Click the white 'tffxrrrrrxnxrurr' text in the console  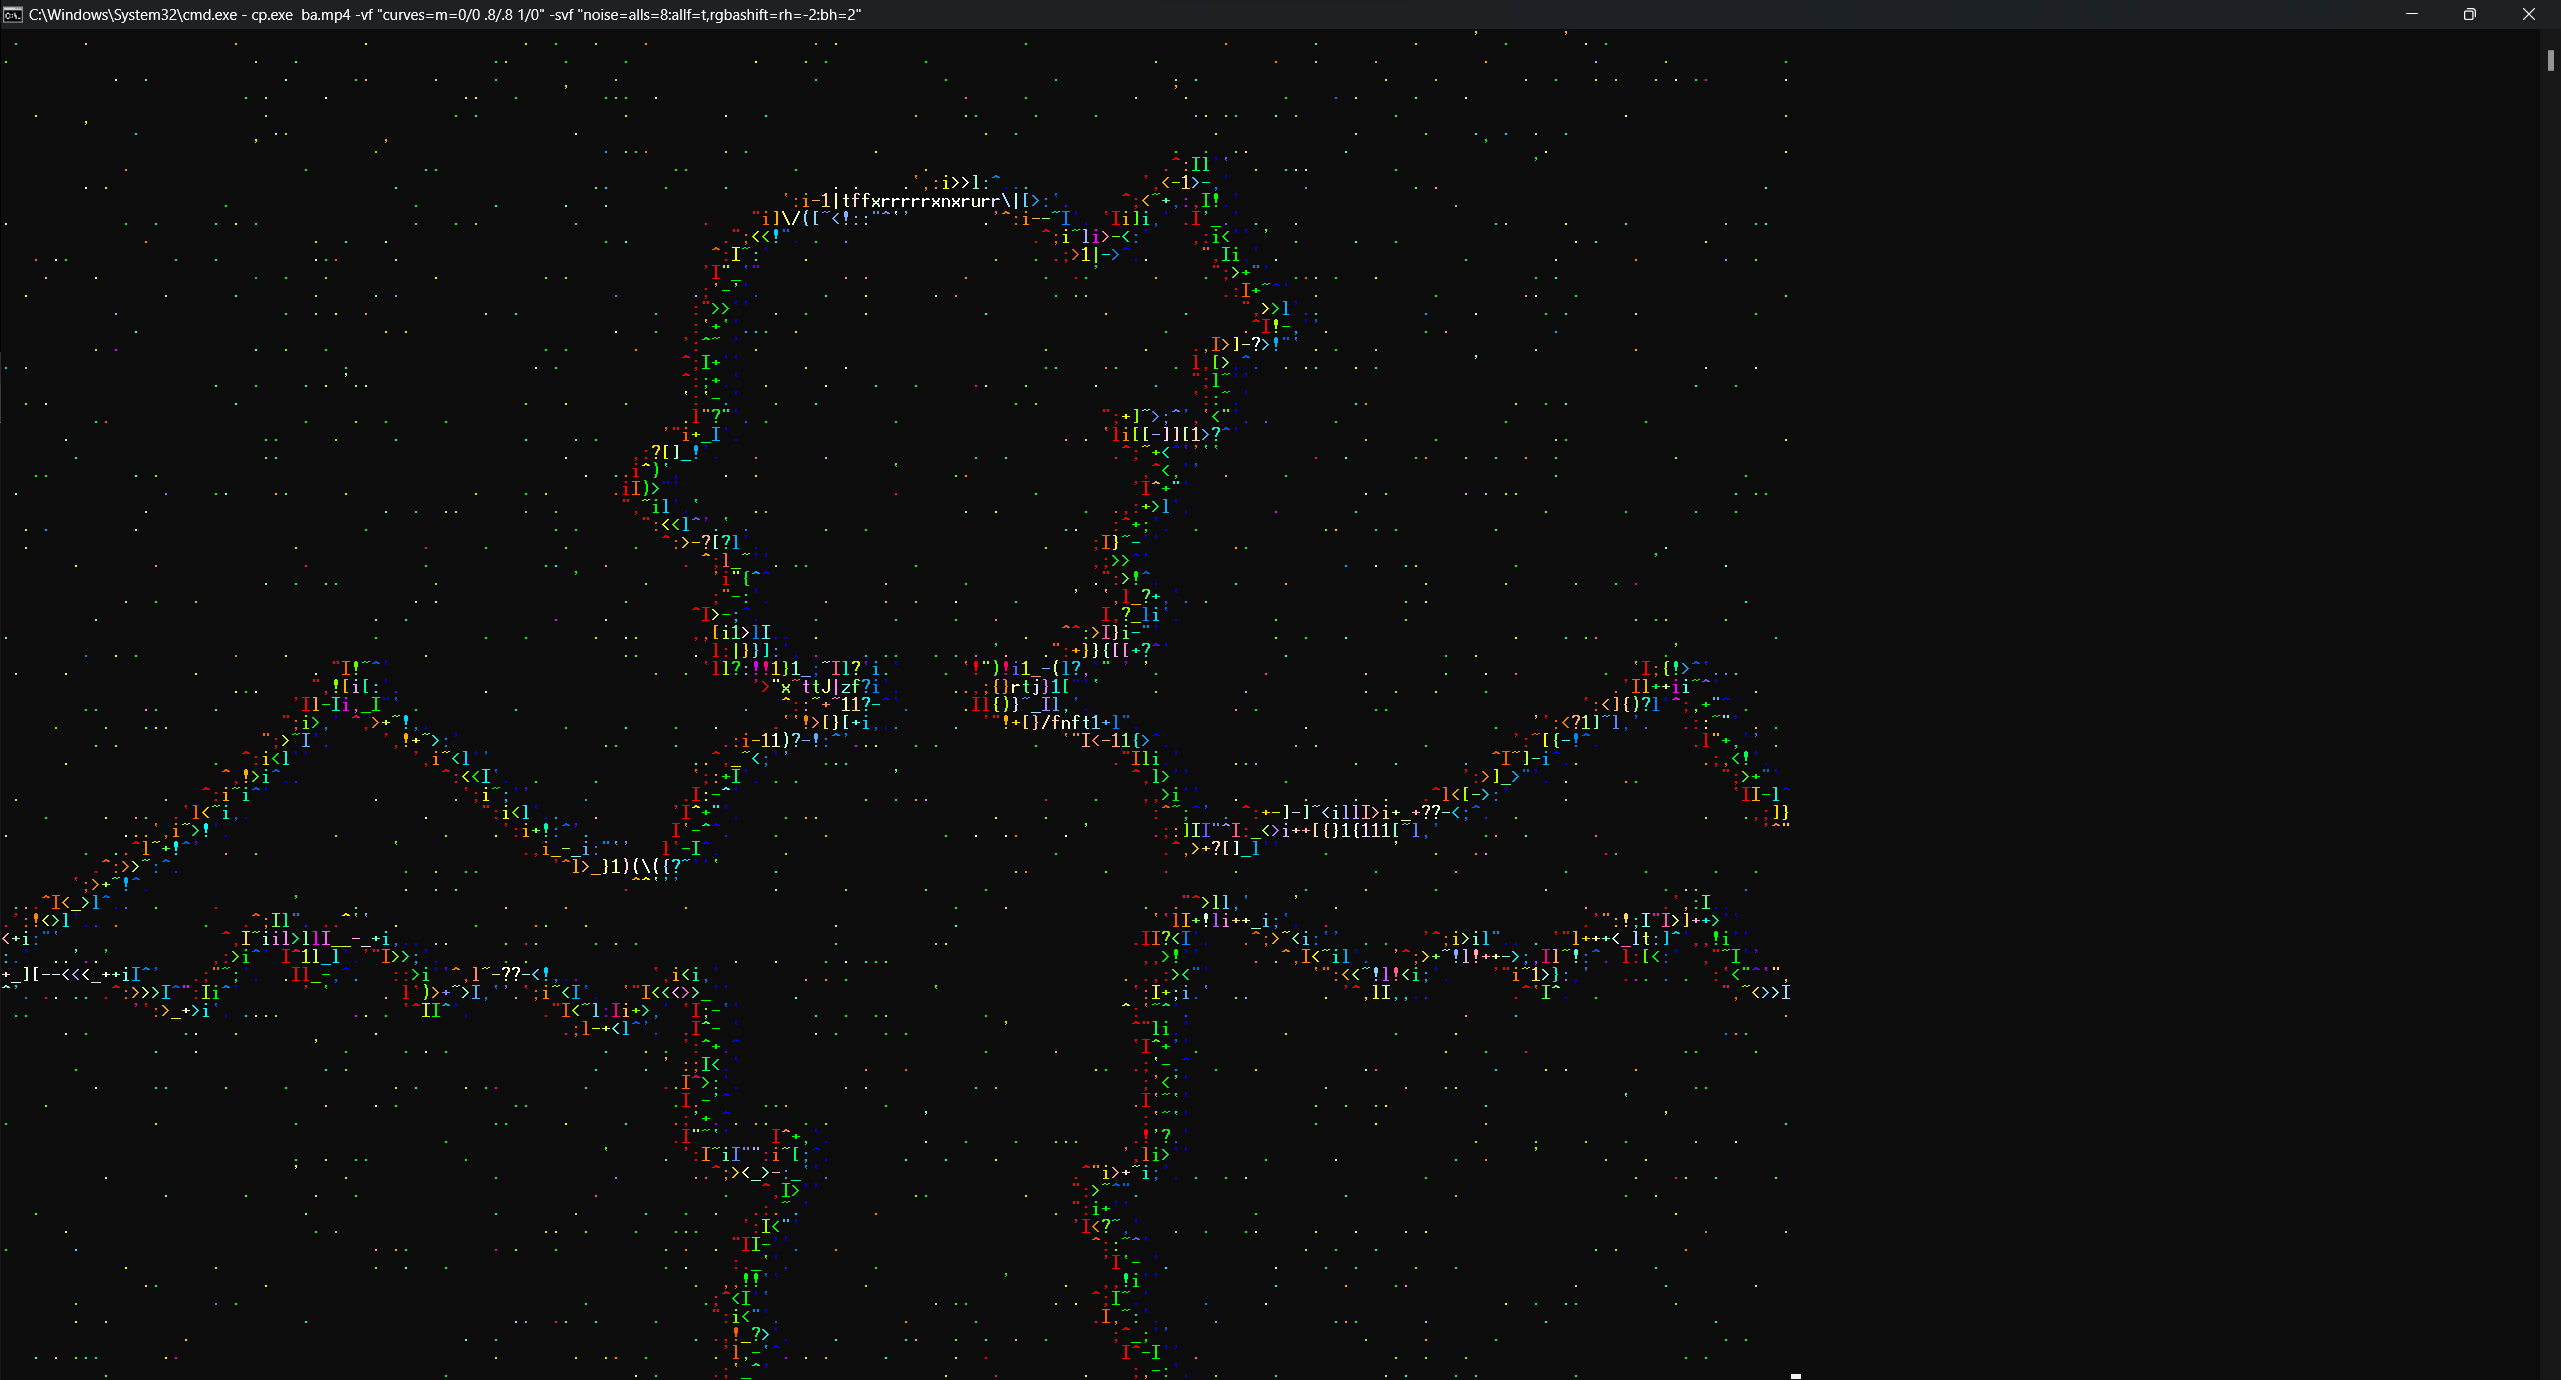coord(922,201)
